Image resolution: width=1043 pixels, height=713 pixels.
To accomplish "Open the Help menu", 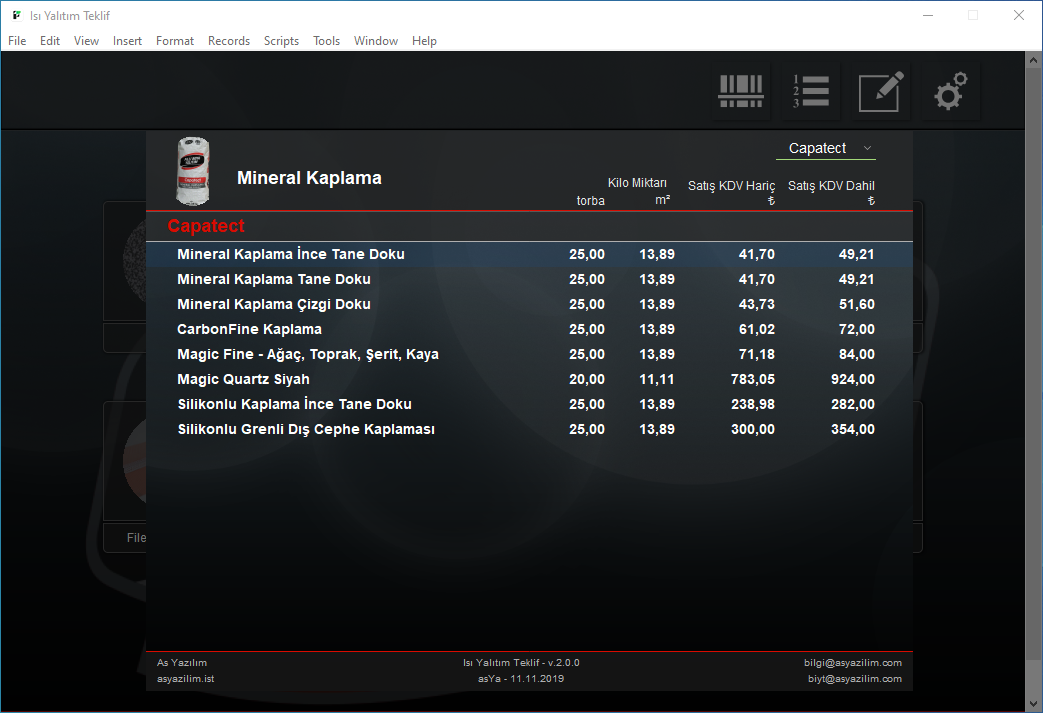I will coord(424,41).
